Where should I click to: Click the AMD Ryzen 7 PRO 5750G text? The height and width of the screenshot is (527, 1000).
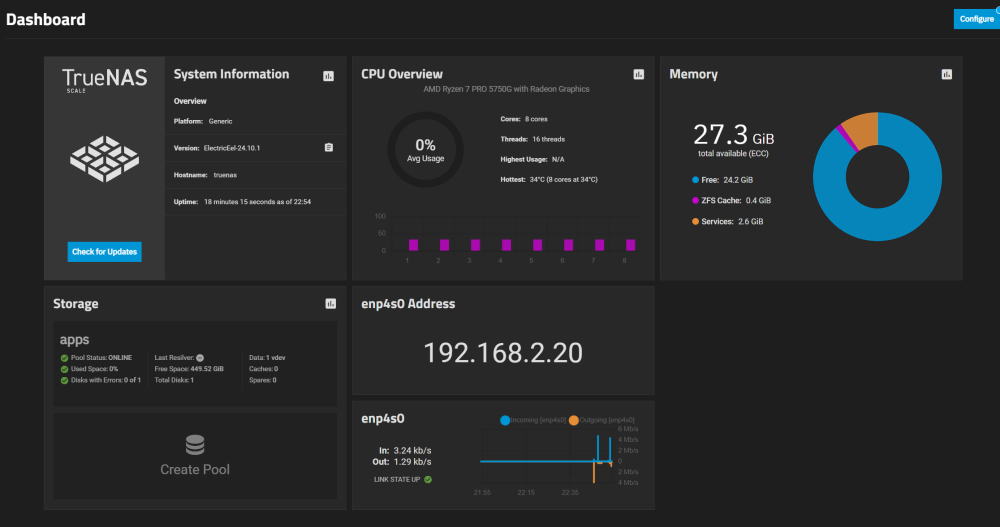point(506,89)
